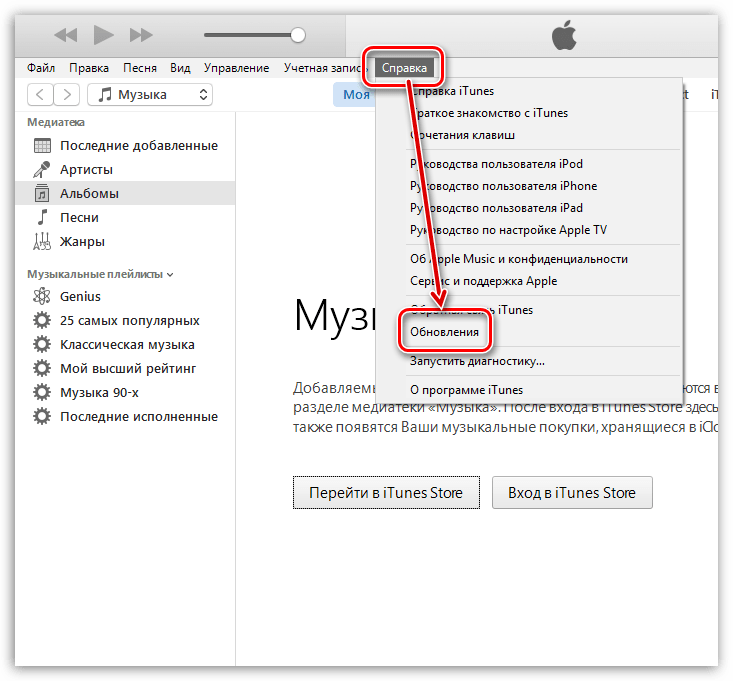Select the Моя музыка tab

pos(355,95)
